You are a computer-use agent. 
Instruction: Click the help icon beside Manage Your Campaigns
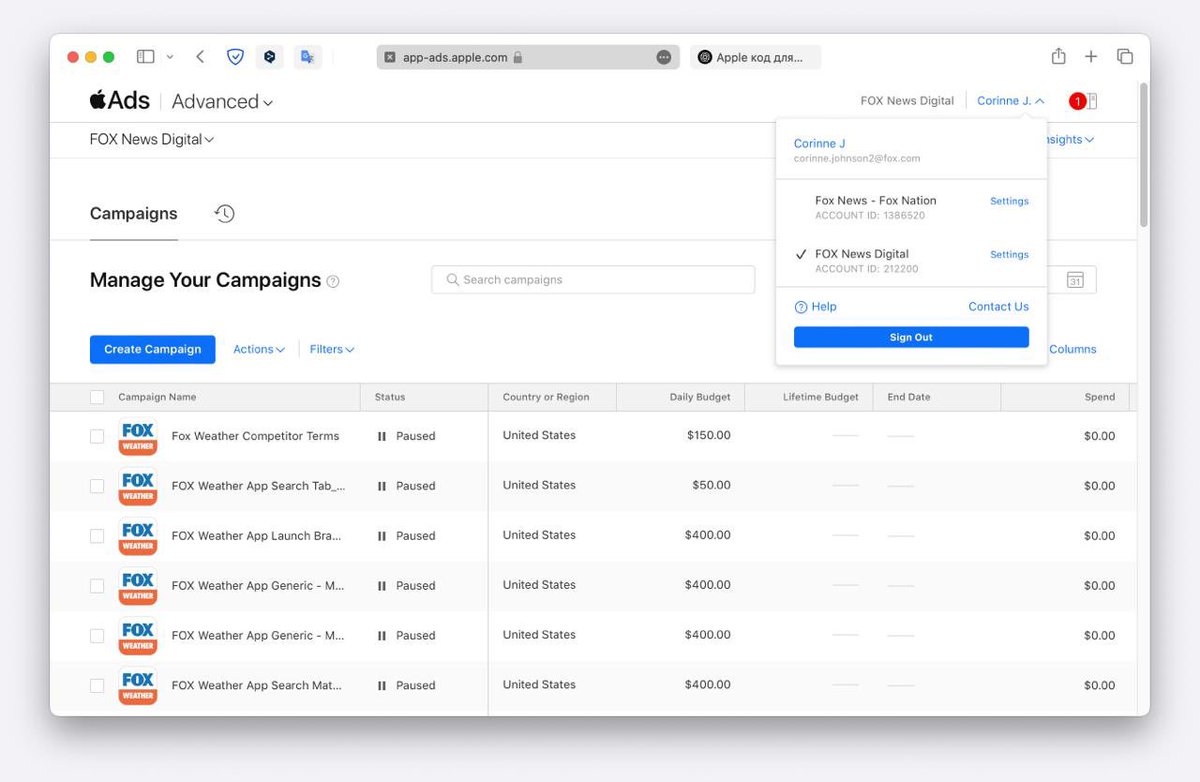tap(333, 282)
